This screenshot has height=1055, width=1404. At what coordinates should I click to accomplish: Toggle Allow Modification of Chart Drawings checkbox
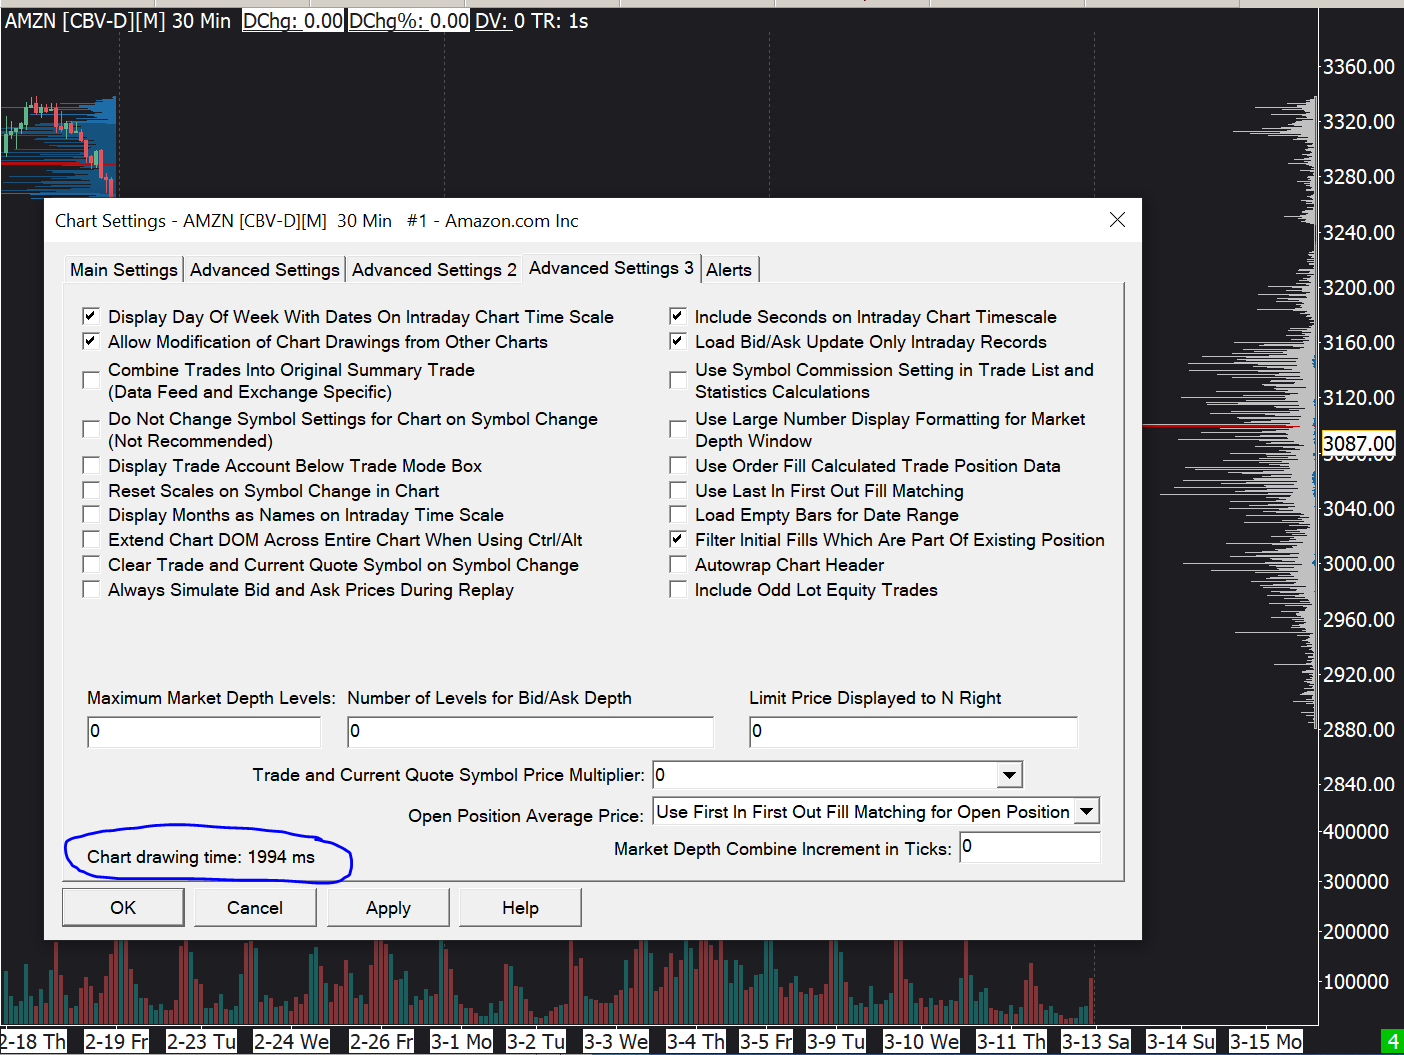coord(91,341)
